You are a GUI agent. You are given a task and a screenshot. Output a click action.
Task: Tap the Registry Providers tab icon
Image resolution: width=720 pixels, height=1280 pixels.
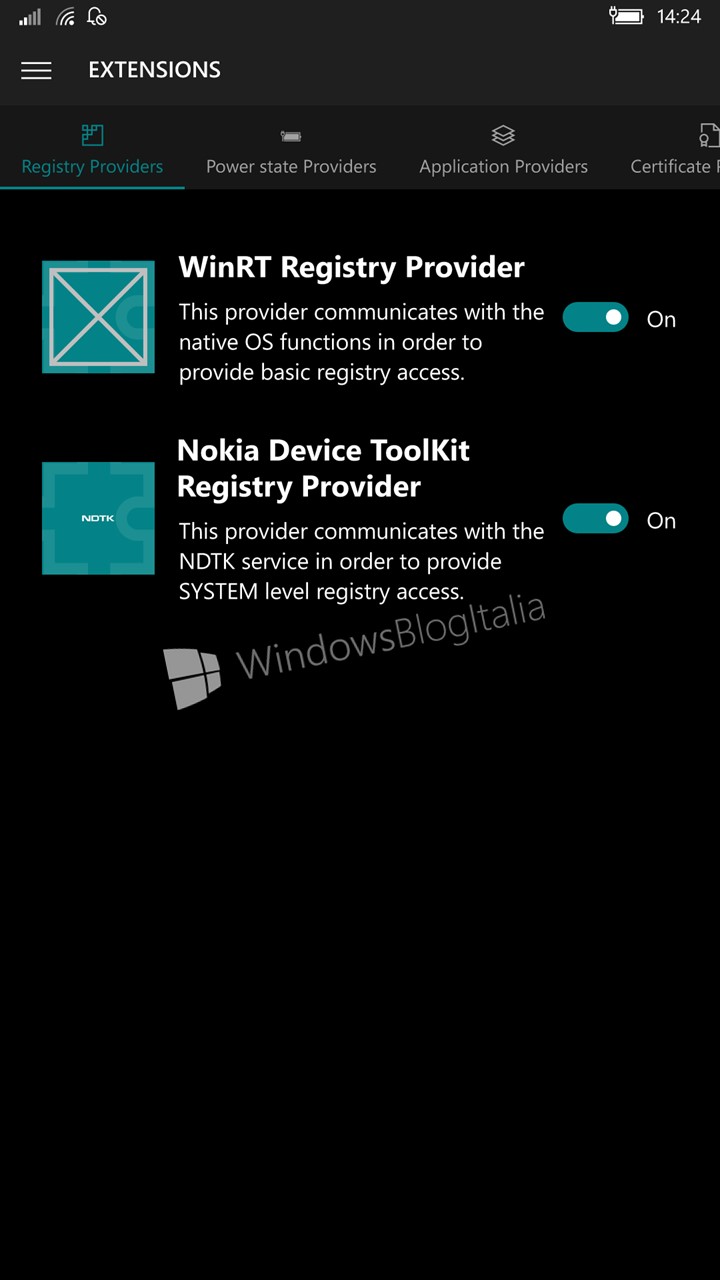(92, 135)
